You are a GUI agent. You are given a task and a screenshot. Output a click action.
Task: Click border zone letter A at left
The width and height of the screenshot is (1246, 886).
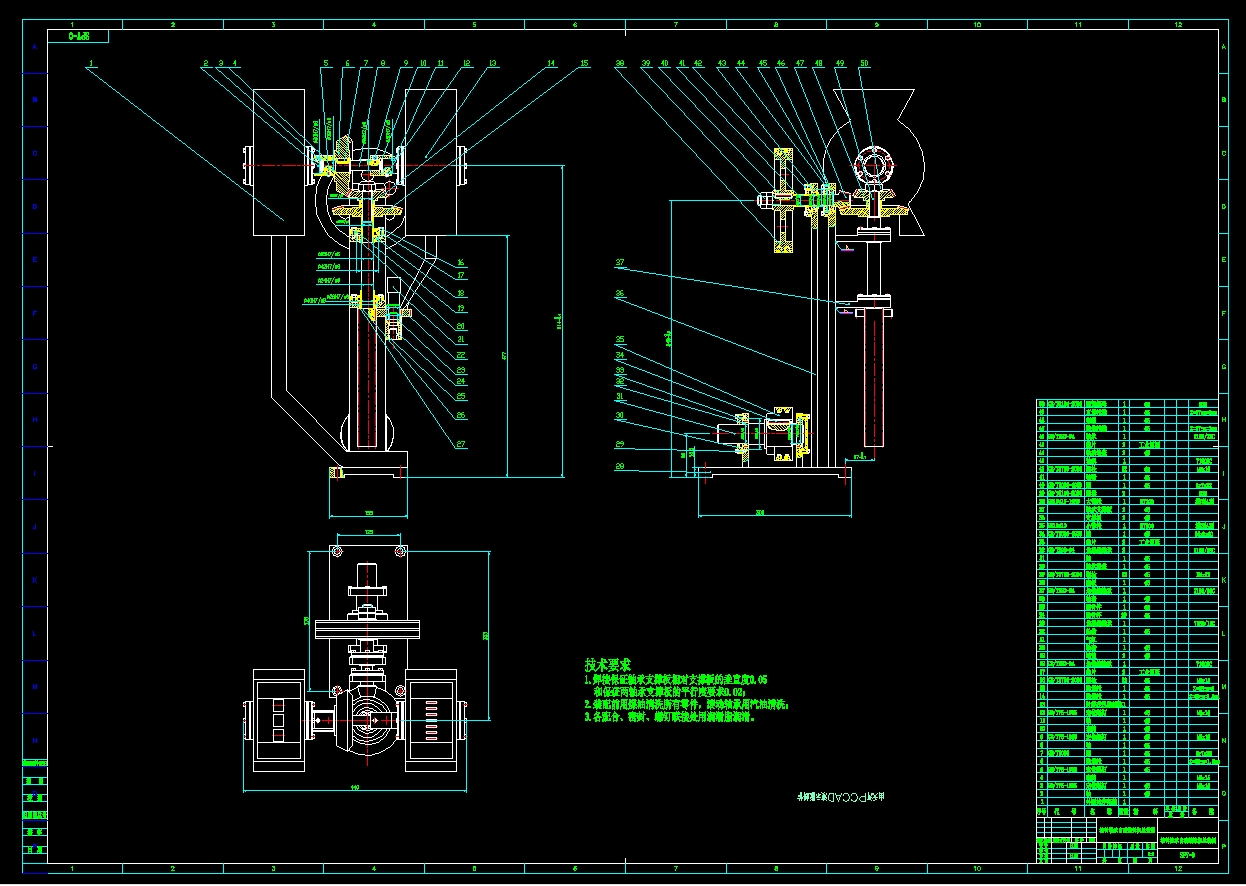click(x=35, y=47)
